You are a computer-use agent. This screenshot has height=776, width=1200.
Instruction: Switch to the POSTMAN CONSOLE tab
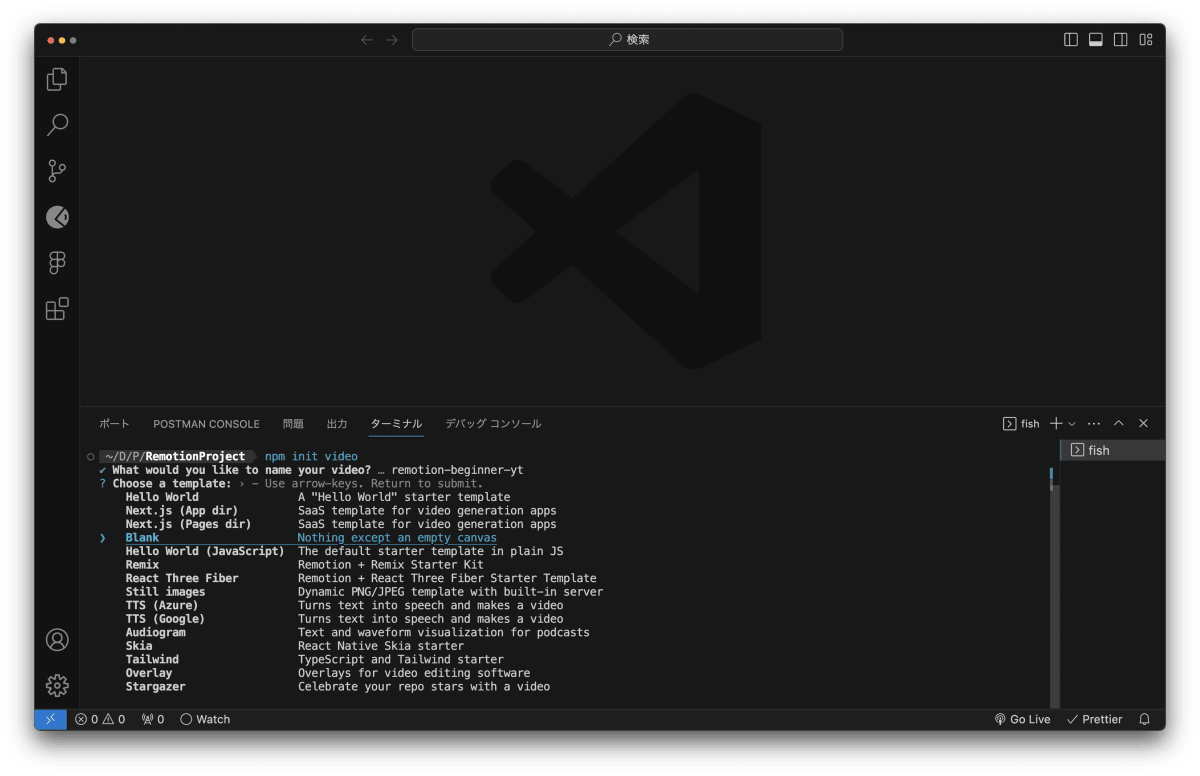click(x=206, y=424)
